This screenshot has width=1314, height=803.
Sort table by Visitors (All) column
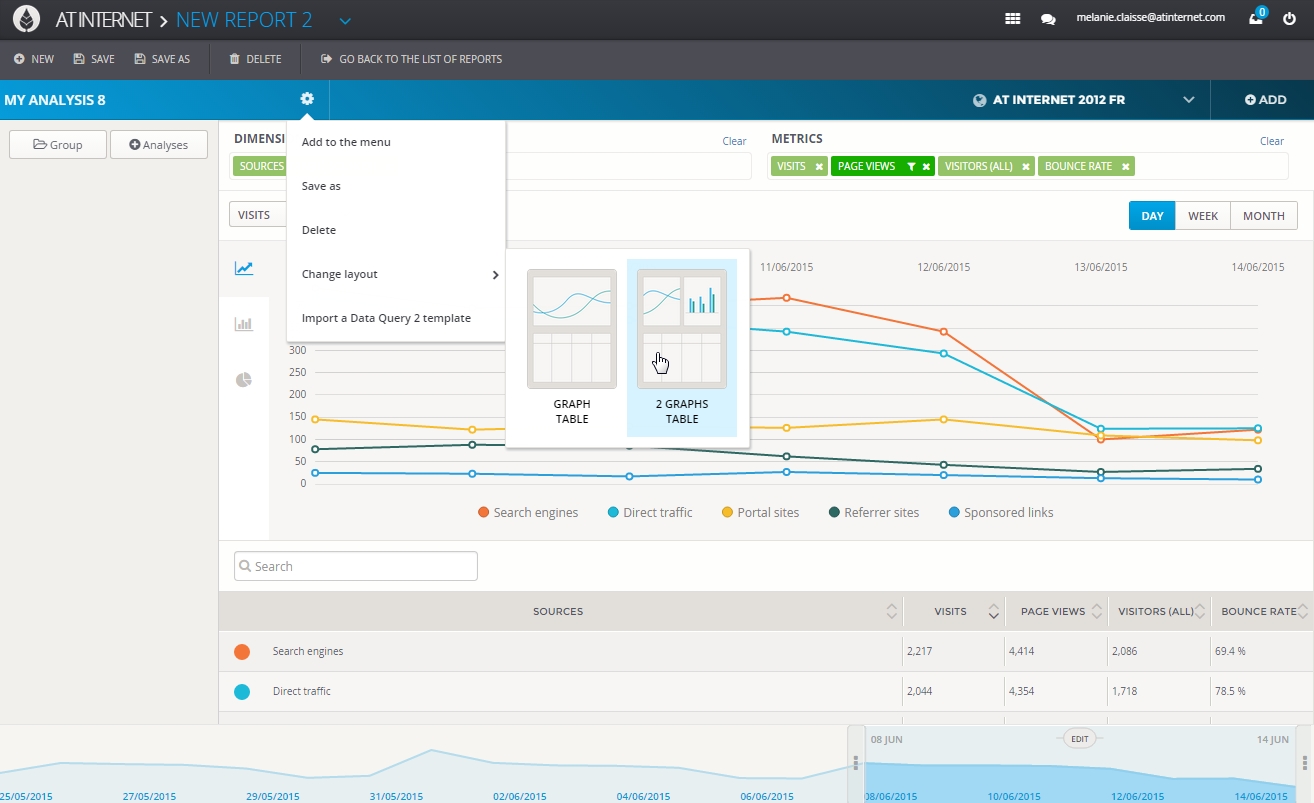(x=1201, y=611)
